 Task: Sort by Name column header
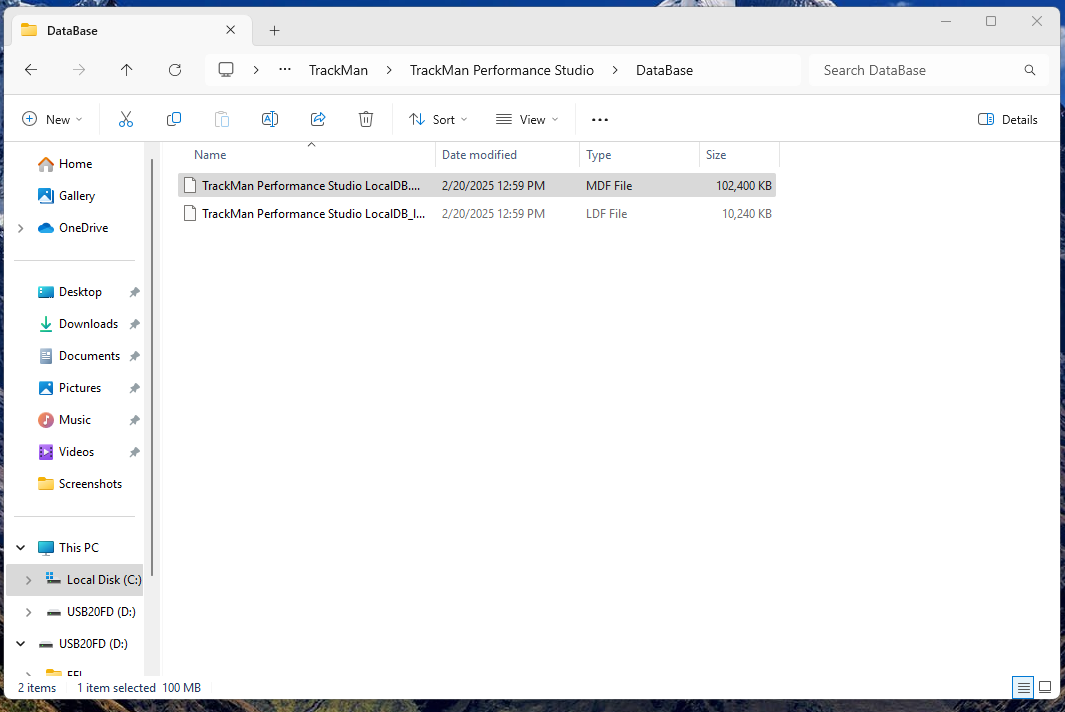306,155
